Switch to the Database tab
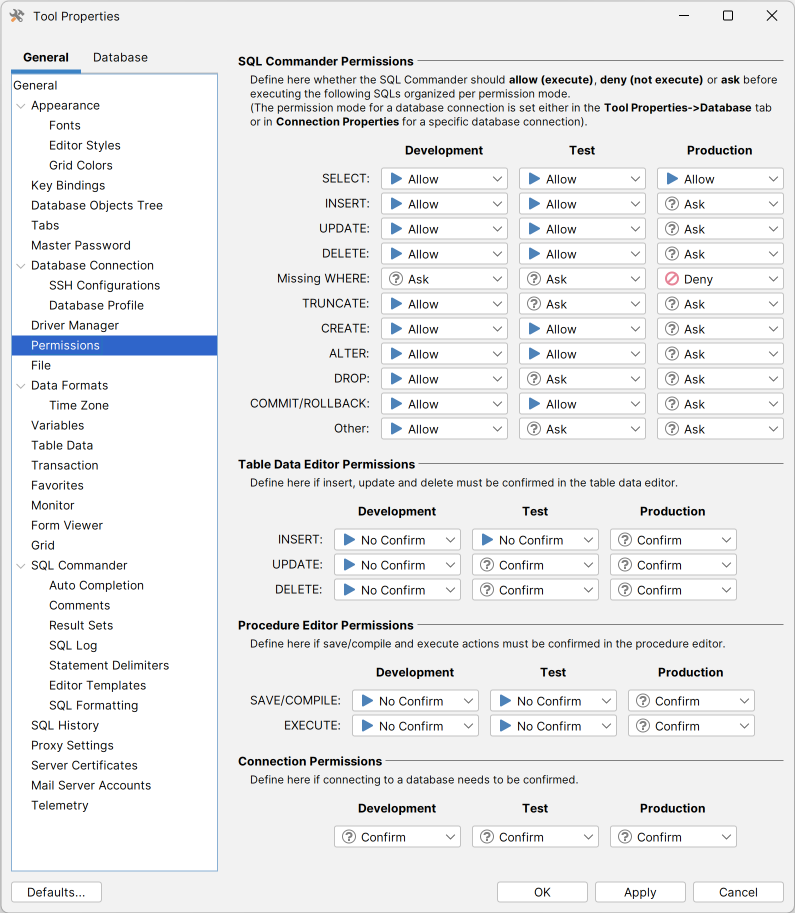The height and width of the screenshot is (913, 795). [x=120, y=58]
